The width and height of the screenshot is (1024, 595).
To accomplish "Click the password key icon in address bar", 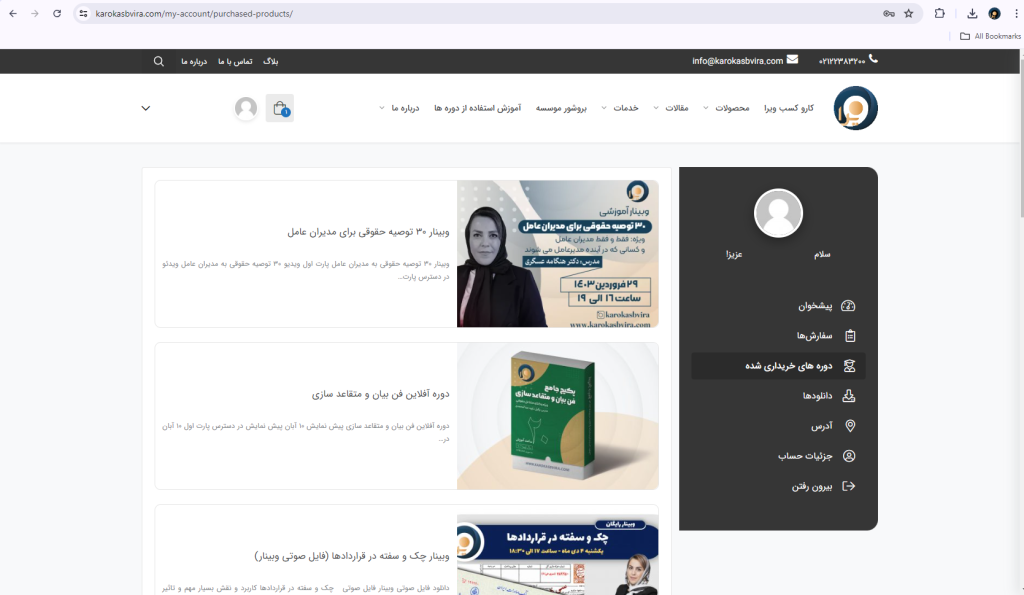I will (x=889, y=13).
